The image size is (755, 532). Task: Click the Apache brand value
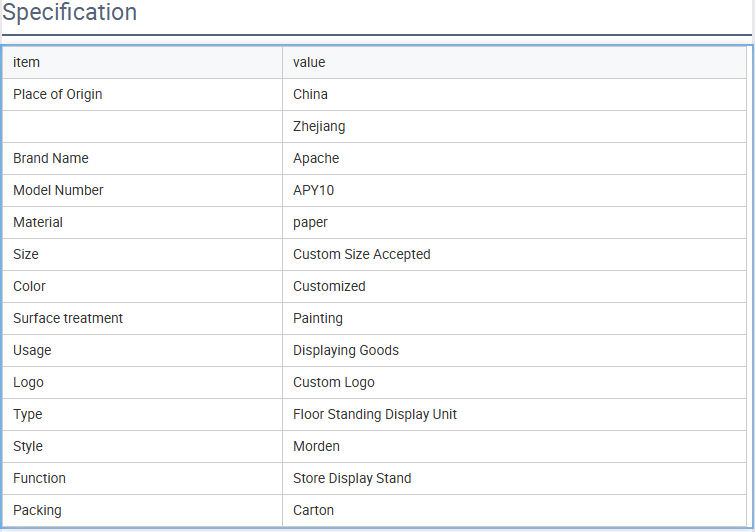click(316, 158)
